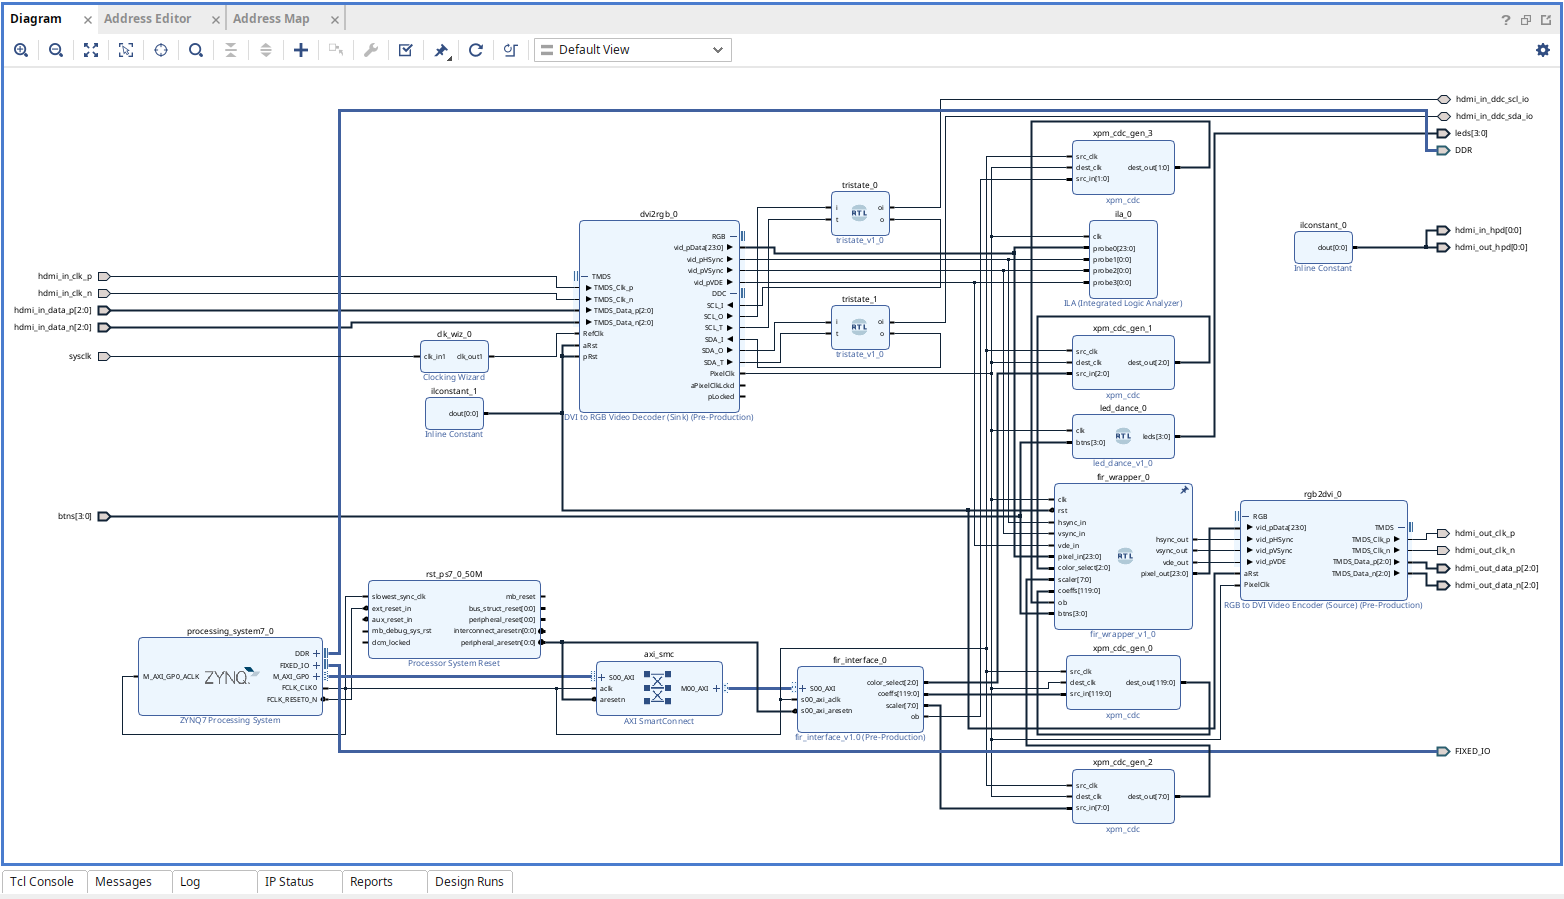Click the Regenerate Layout refresh icon
This screenshot has height=899, width=1564.
(x=476, y=50)
